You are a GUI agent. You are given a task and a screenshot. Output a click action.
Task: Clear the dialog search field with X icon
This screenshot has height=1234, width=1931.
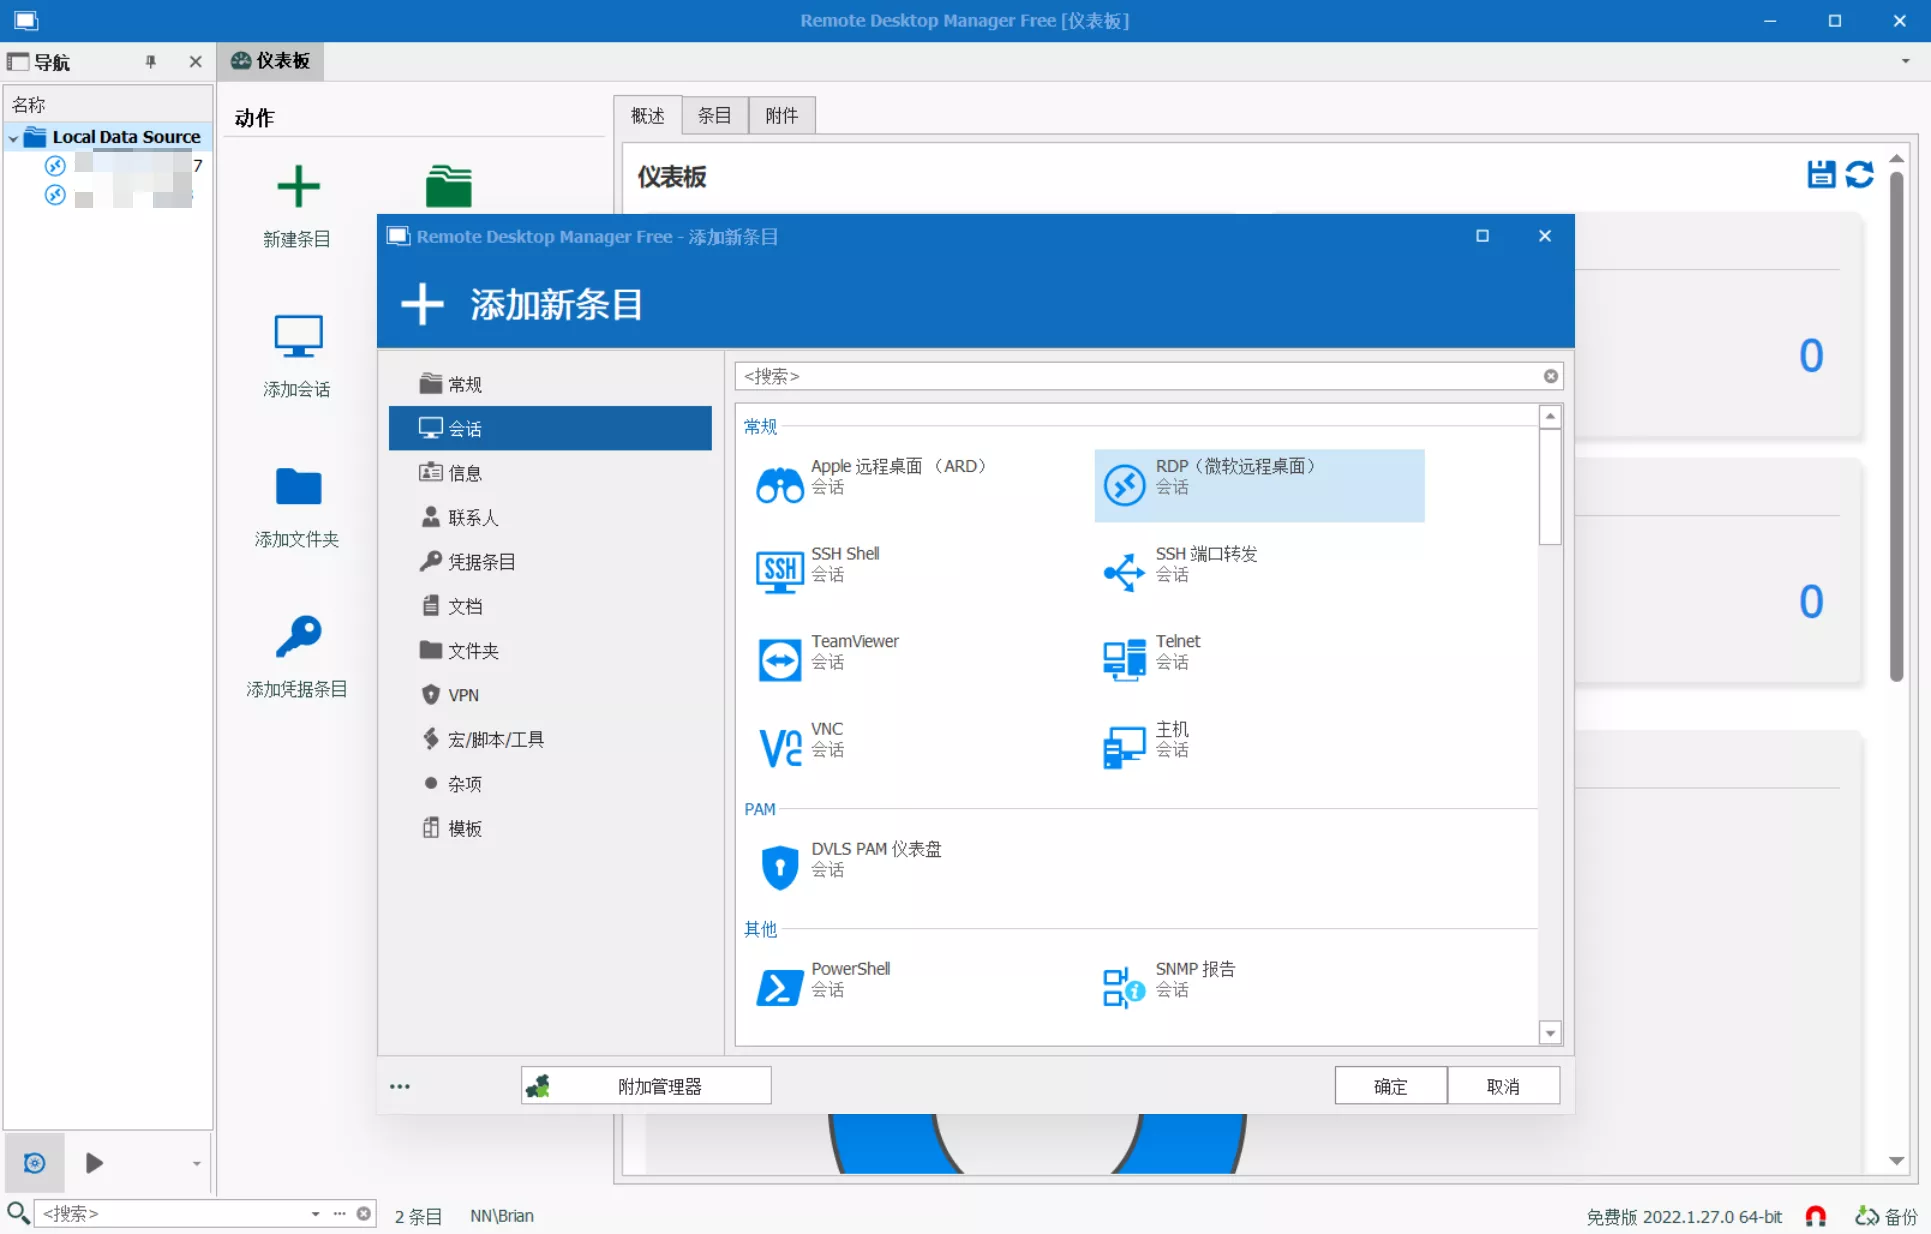point(1550,376)
